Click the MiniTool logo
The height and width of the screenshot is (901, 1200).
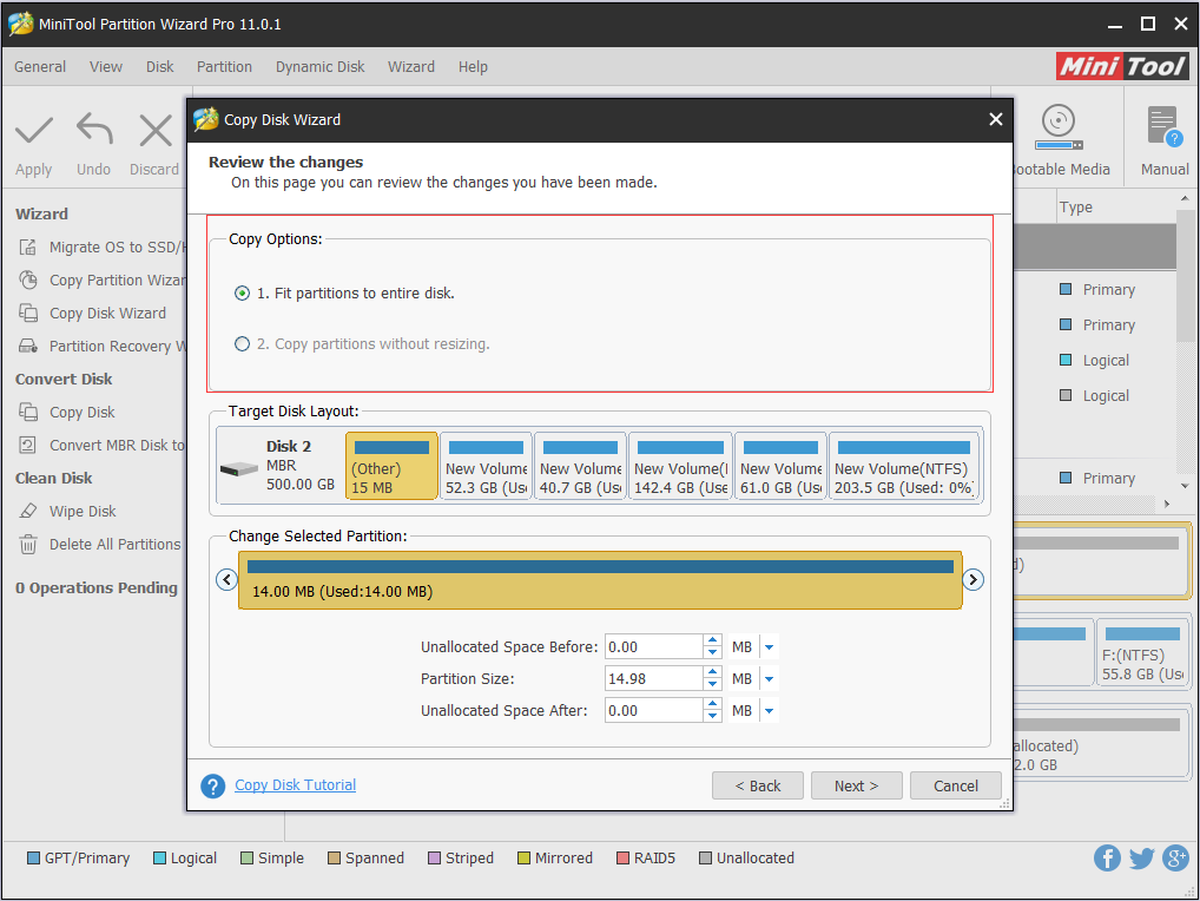pos(1121,66)
